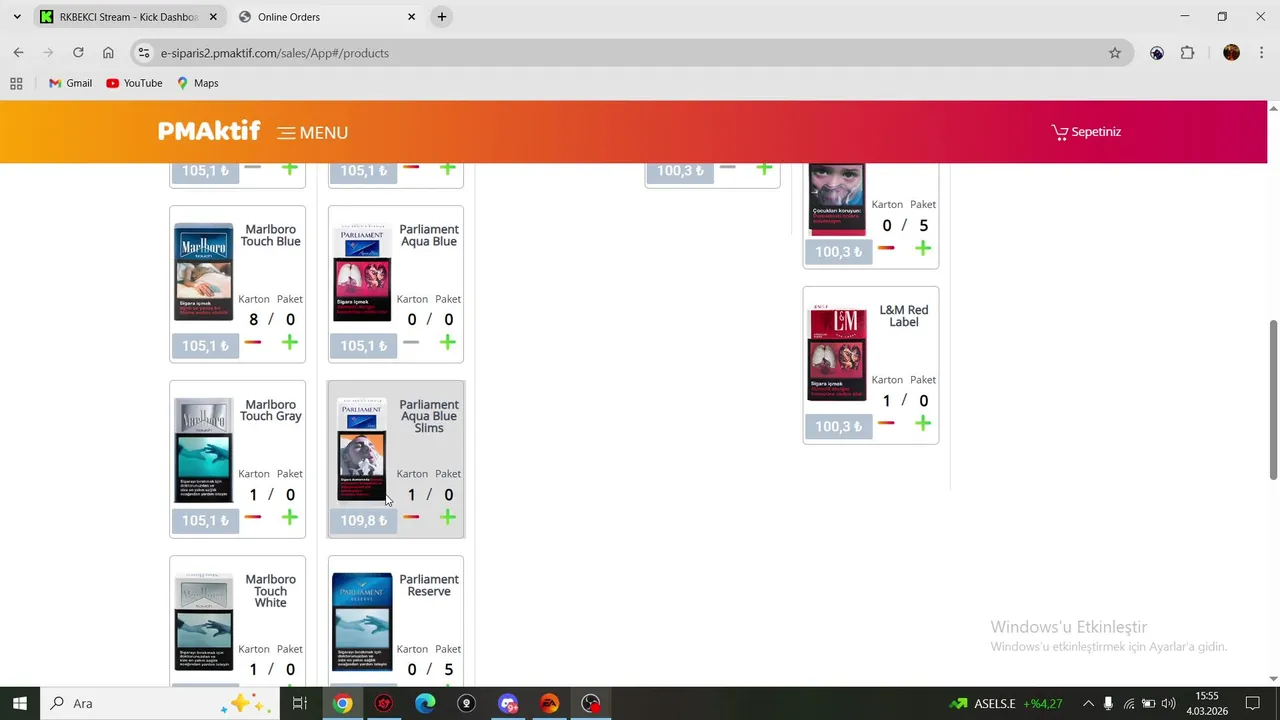This screenshot has width=1280, height=720.
Task: Select the Parliament Aqua Blue Slims image
Action: click(x=362, y=449)
